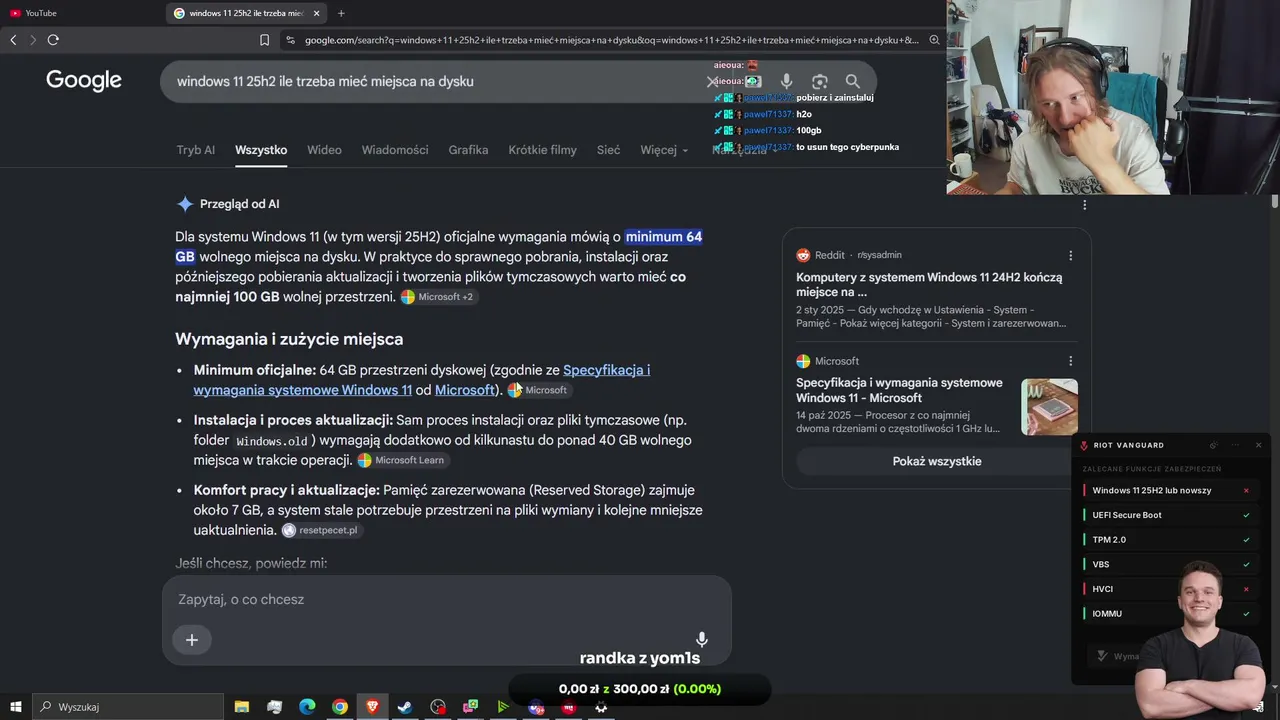
Task: Click the browser forward arrow
Action: (x=33, y=40)
